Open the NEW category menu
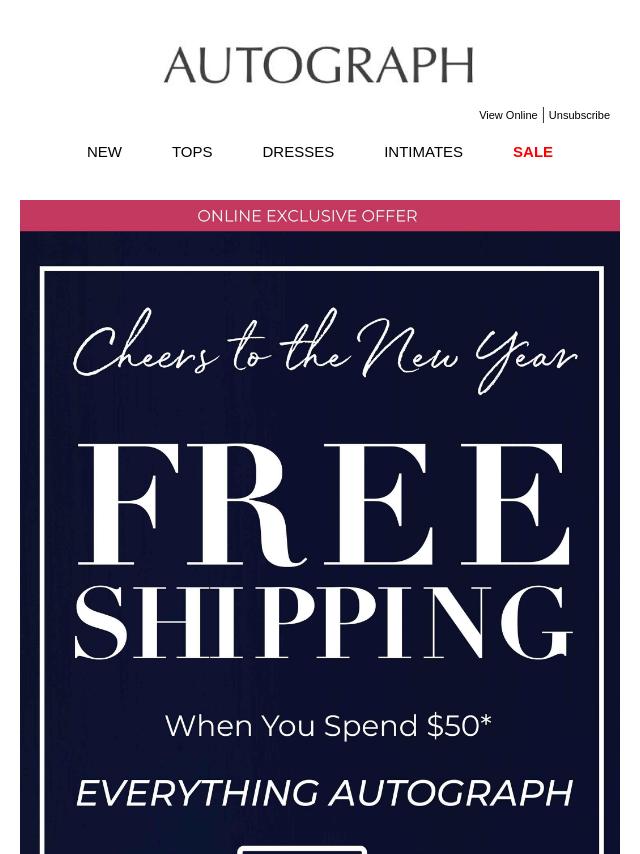 104,152
